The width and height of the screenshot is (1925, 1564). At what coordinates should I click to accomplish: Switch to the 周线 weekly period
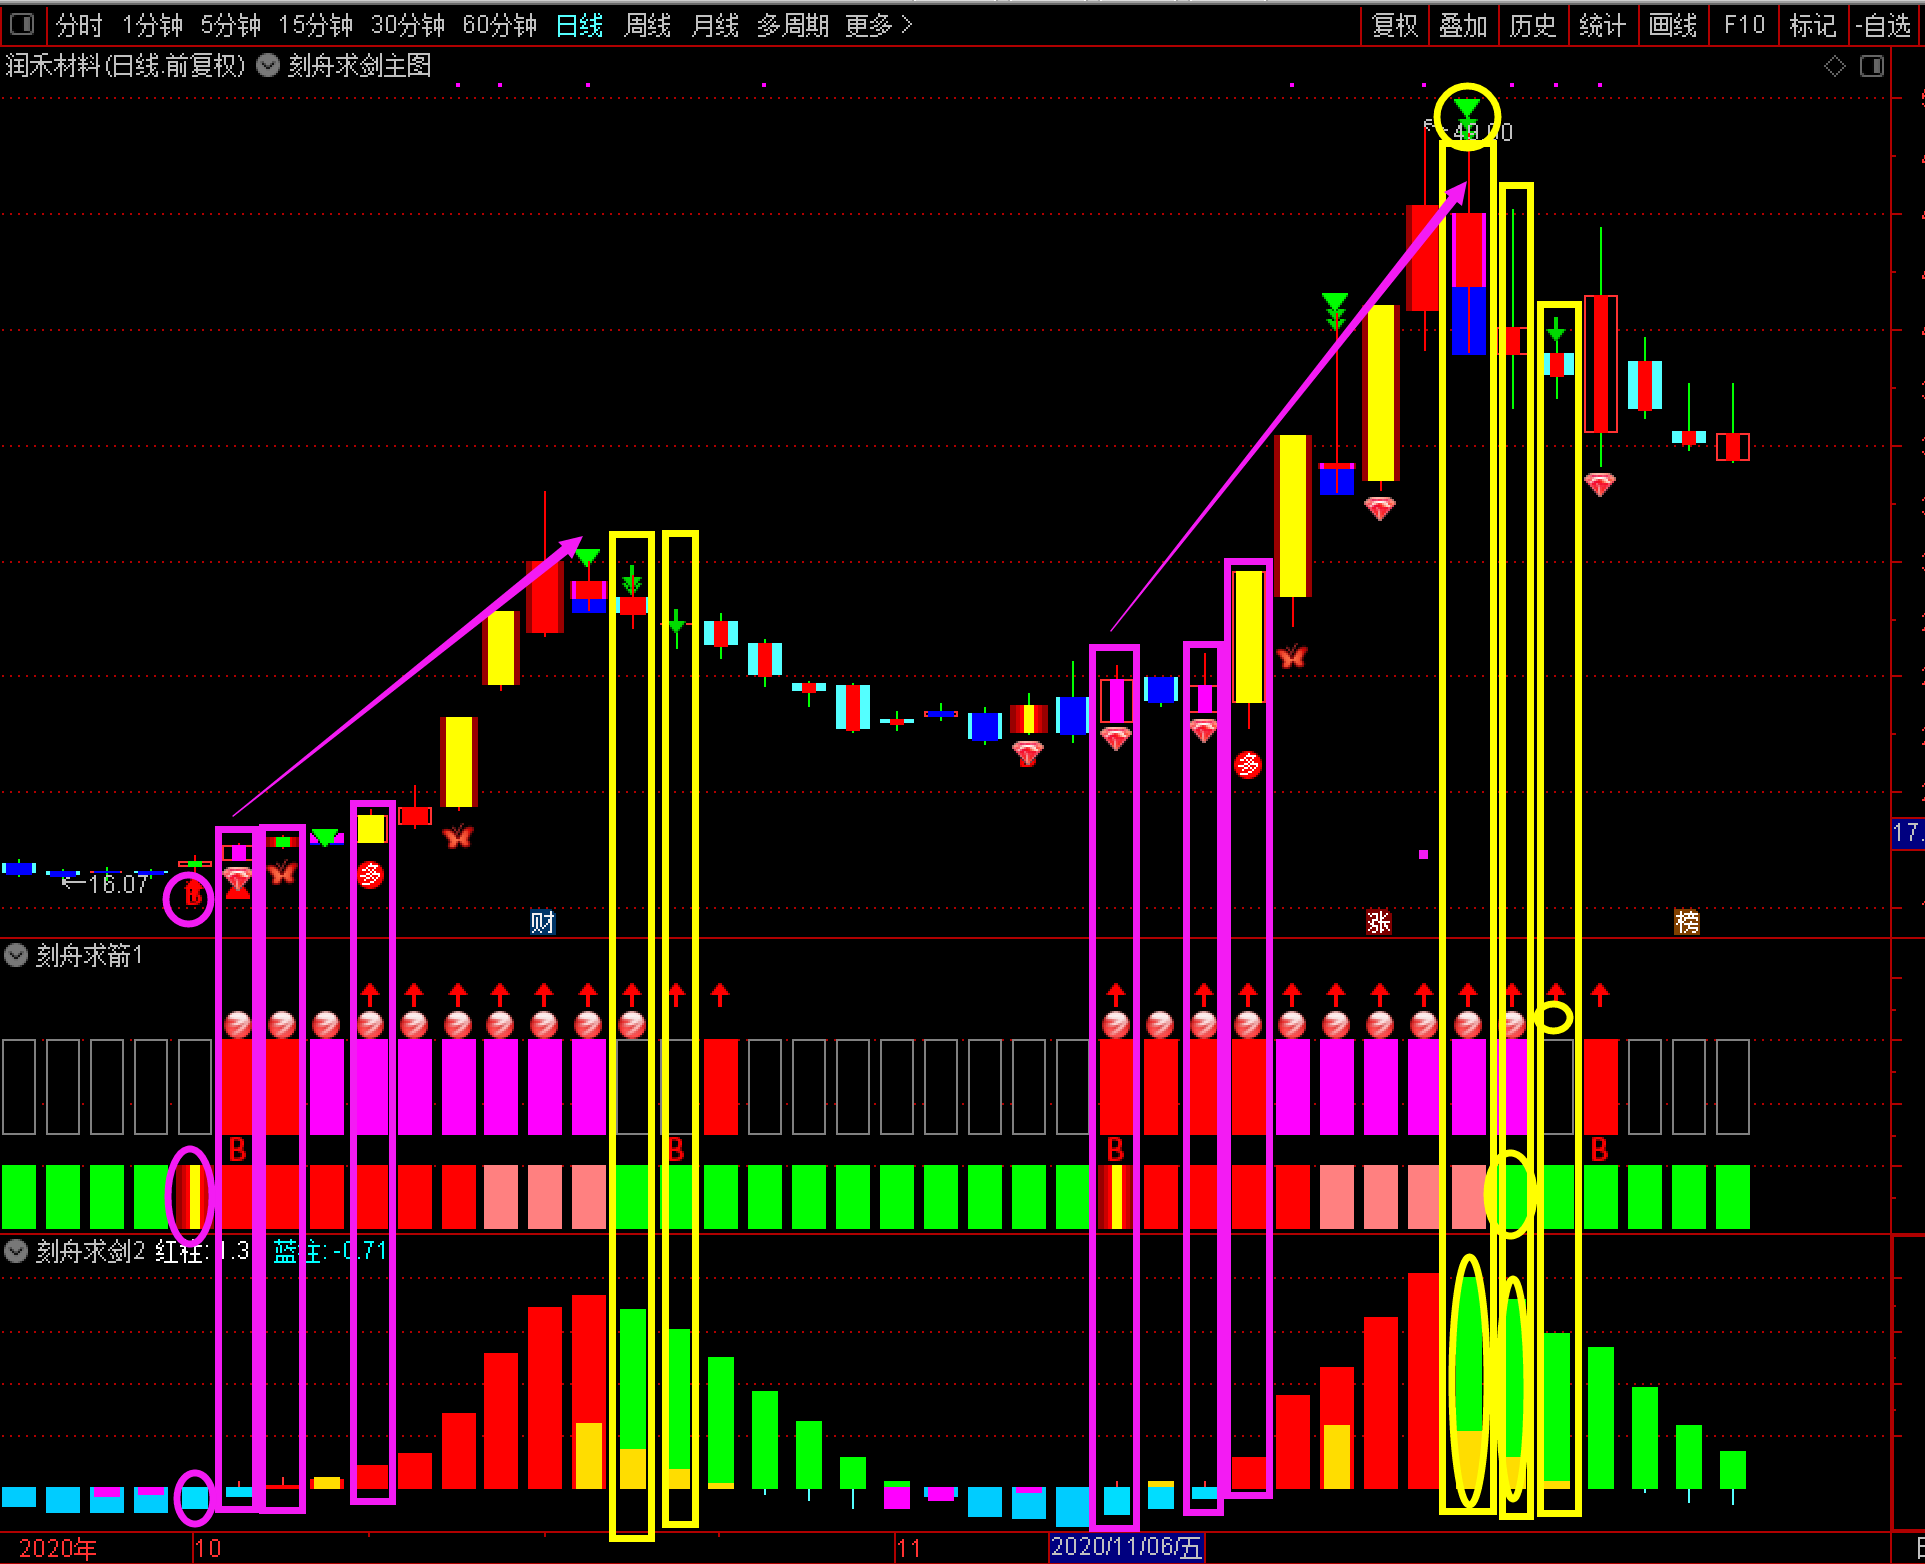647,25
